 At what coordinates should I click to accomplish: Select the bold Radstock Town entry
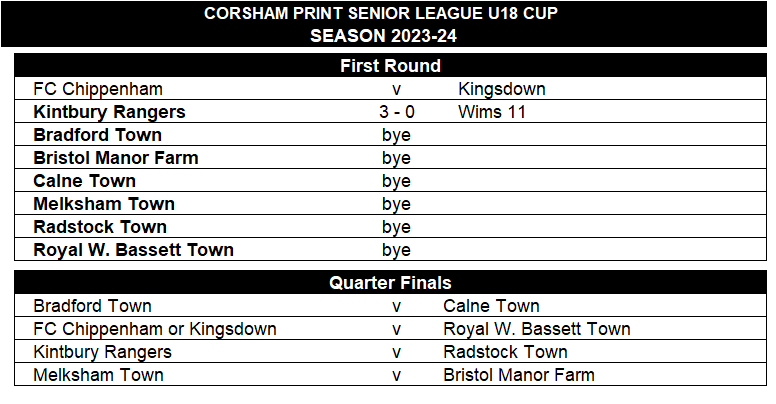[x=100, y=227]
